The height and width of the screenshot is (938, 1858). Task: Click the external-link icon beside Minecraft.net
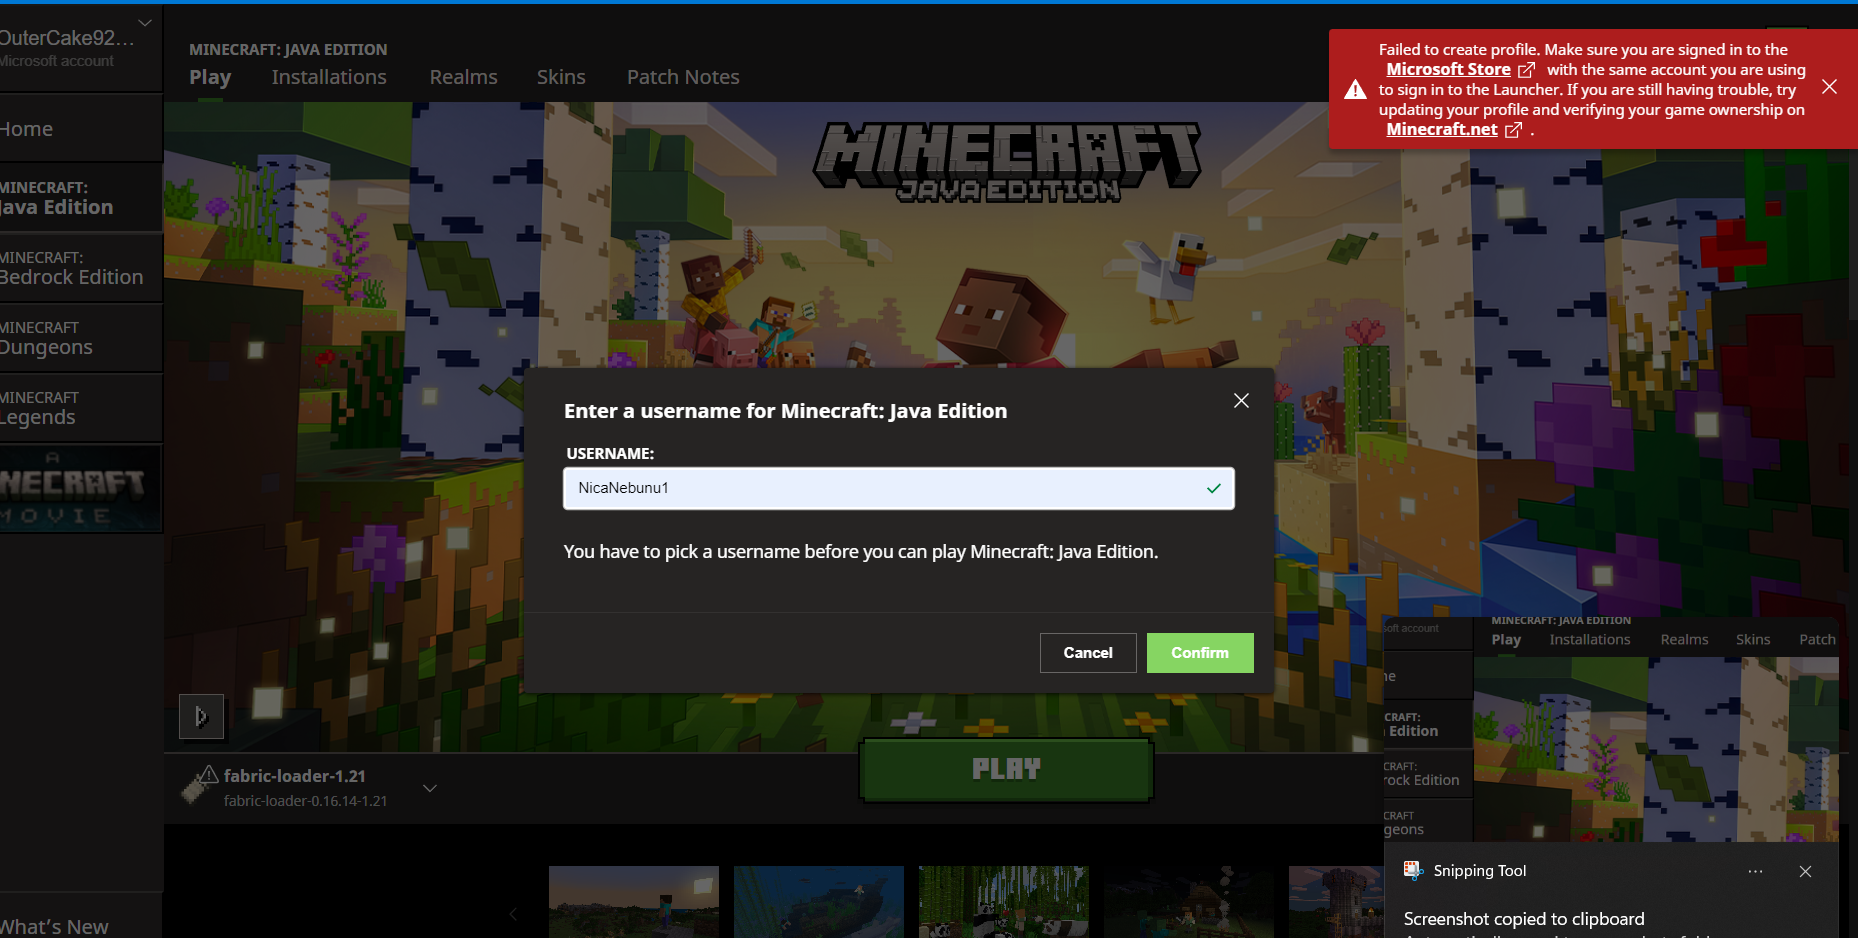click(x=1513, y=130)
